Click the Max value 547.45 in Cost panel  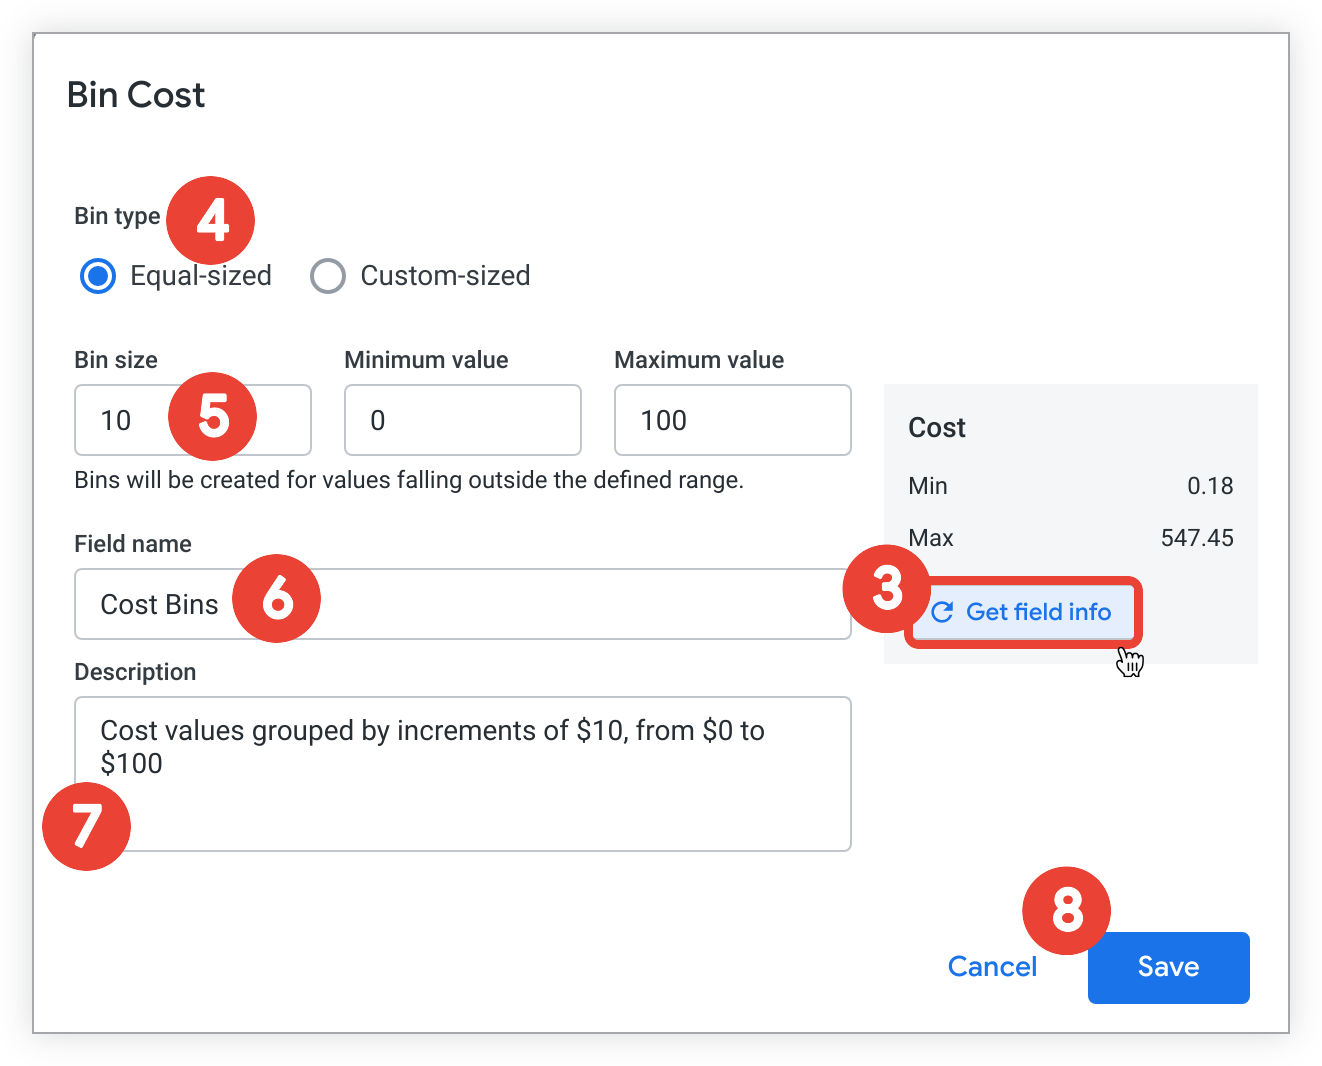[x=1196, y=538]
